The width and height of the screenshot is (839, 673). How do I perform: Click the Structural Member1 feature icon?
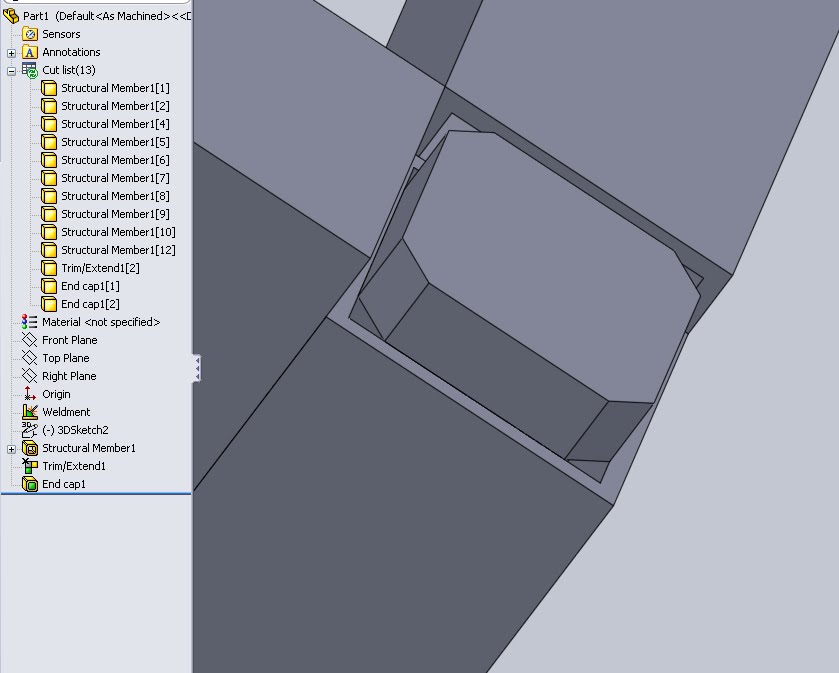tap(29, 448)
